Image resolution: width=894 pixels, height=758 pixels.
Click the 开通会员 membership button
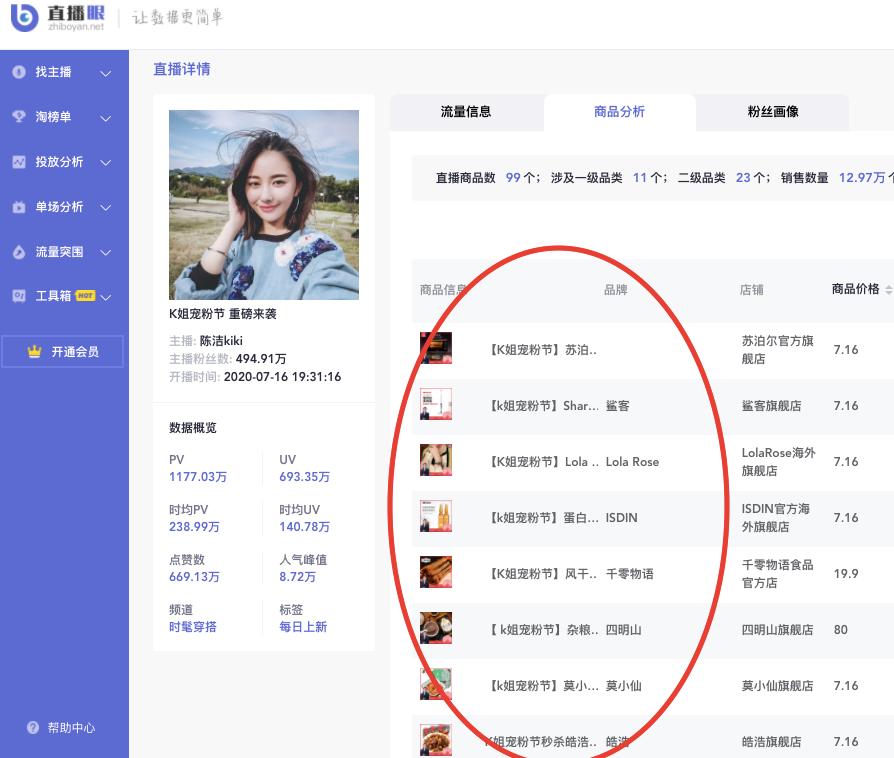point(62,351)
